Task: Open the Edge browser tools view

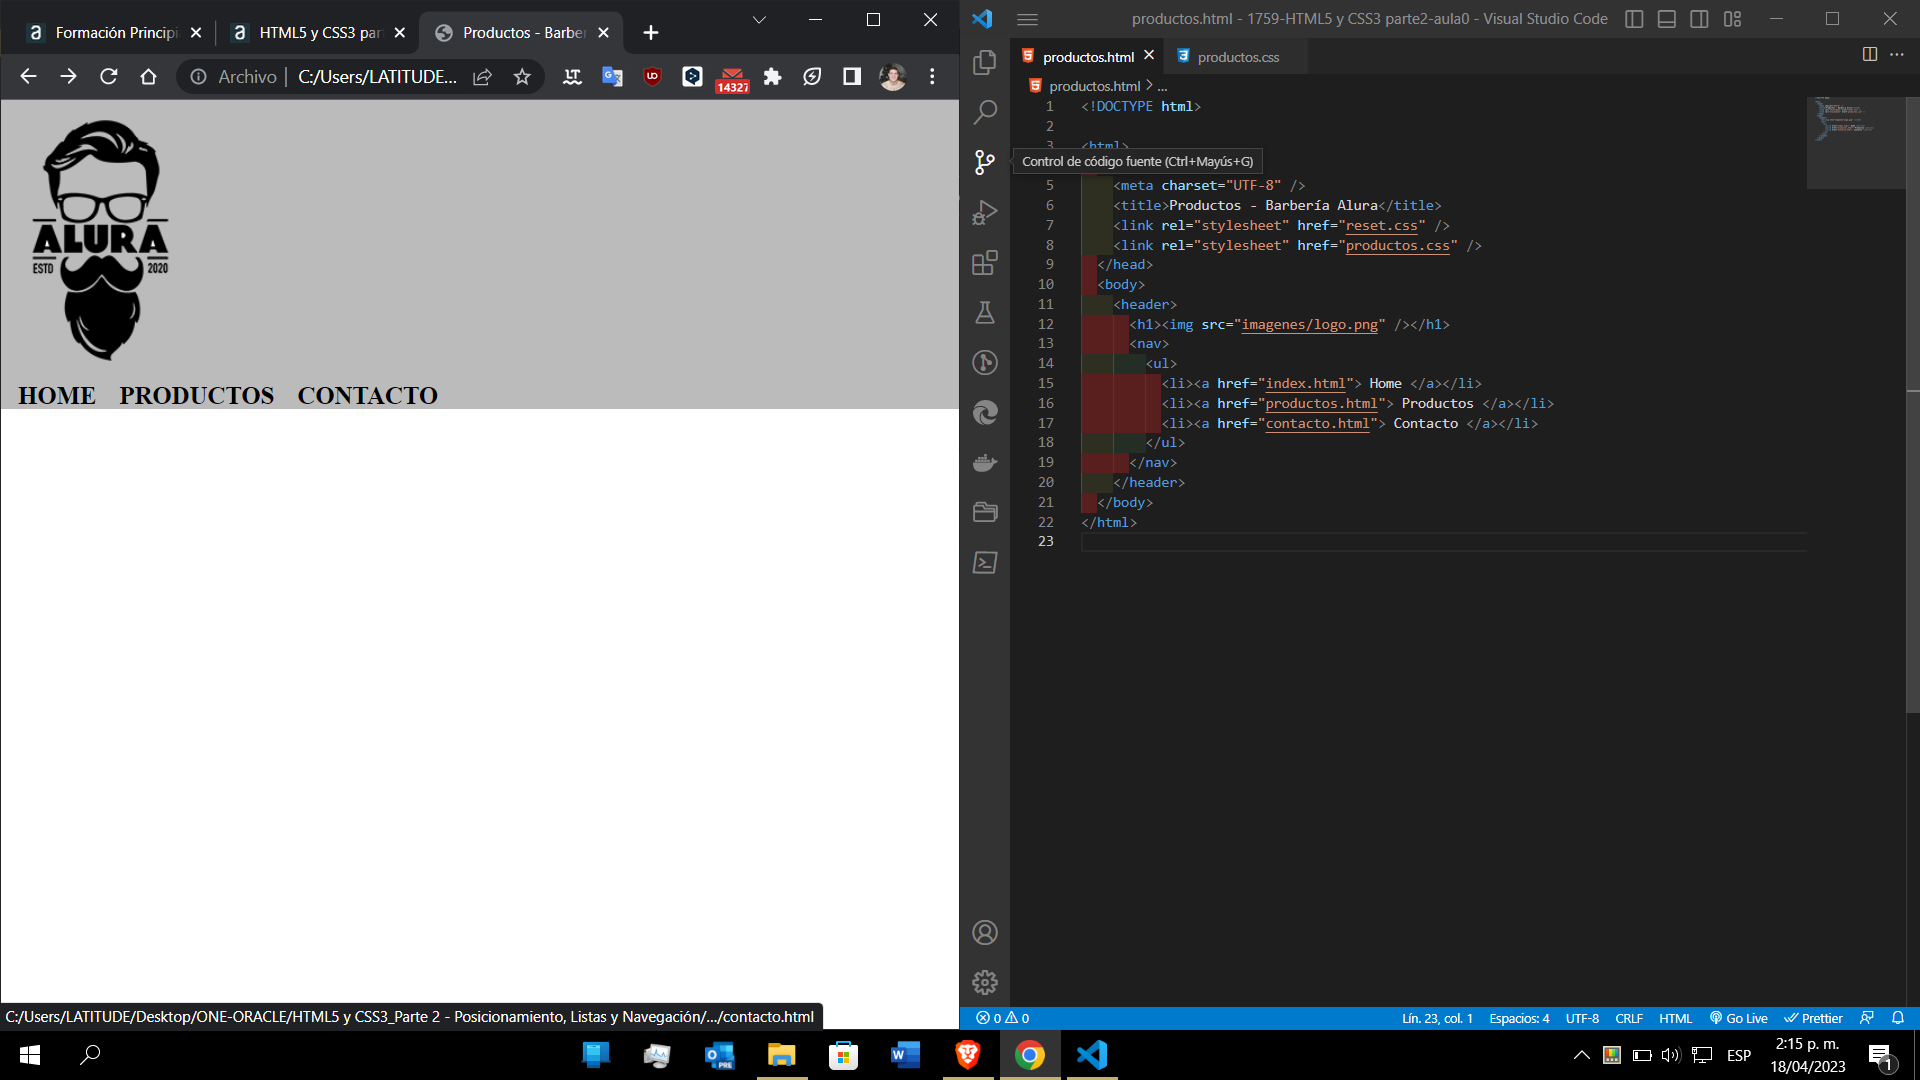Action: coord(985,413)
